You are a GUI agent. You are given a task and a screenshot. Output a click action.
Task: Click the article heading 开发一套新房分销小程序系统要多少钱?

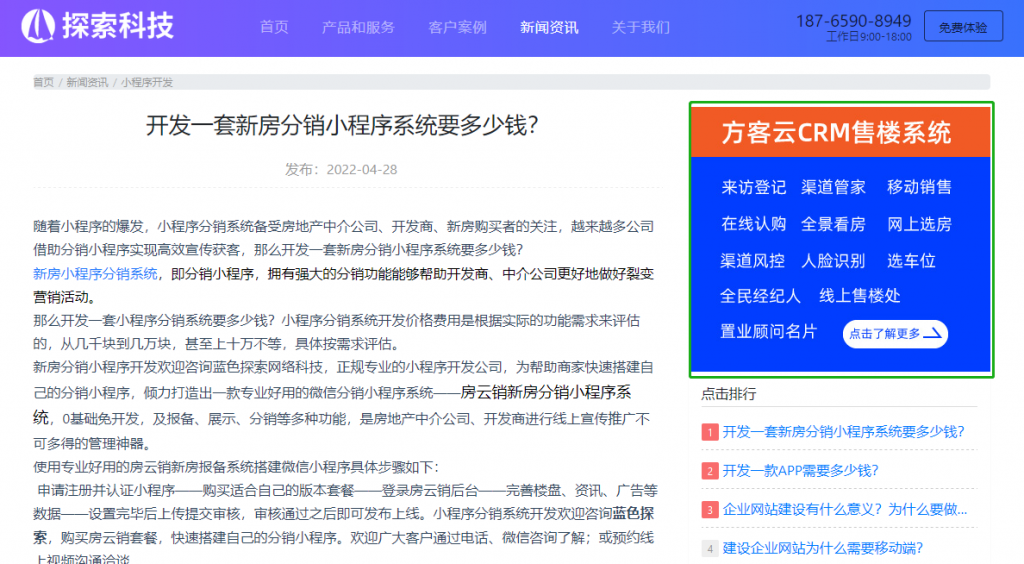tap(342, 125)
